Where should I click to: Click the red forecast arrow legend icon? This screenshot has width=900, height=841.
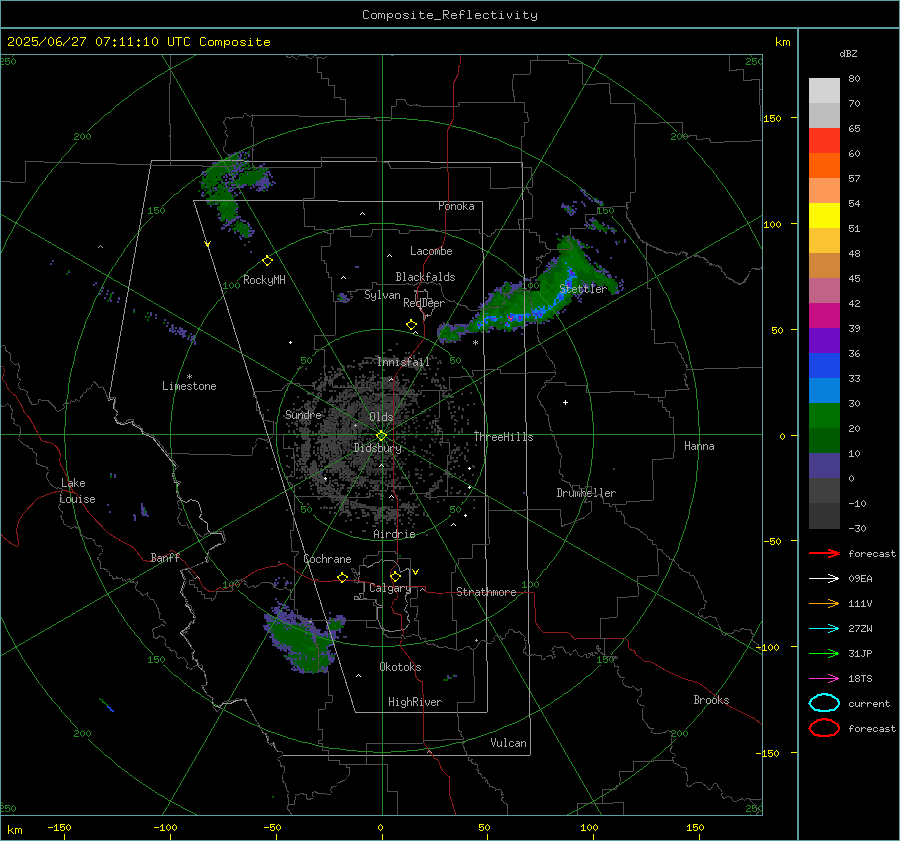tap(824, 553)
